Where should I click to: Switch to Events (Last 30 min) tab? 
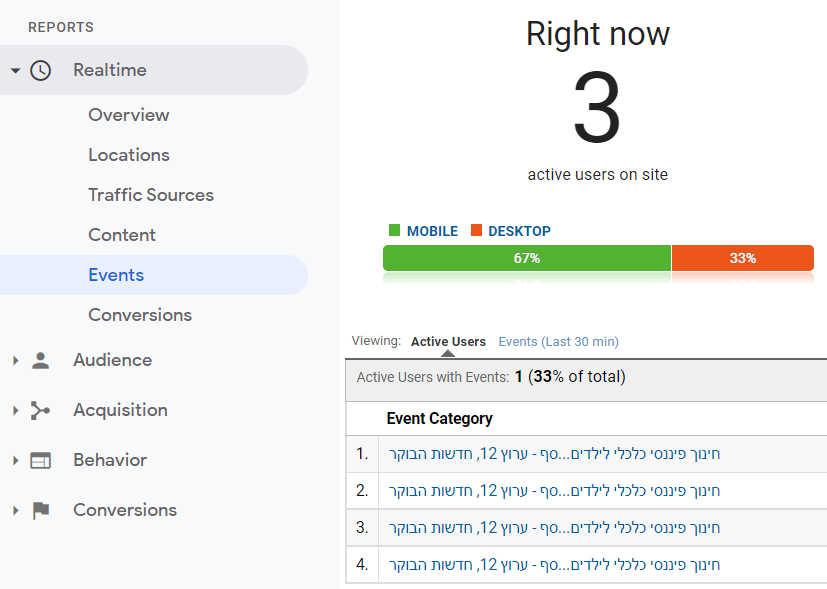[559, 342]
